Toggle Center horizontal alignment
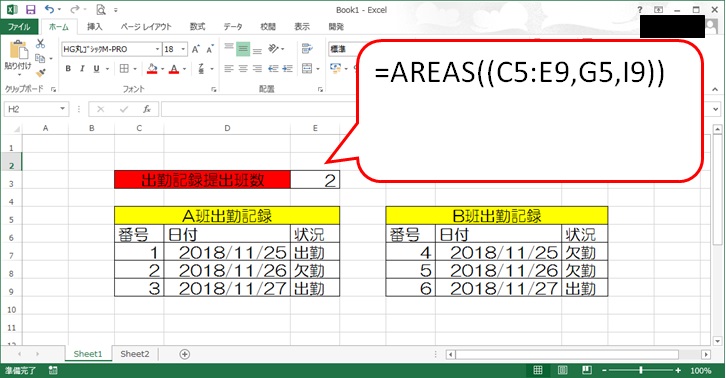 (x=243, y=69)
